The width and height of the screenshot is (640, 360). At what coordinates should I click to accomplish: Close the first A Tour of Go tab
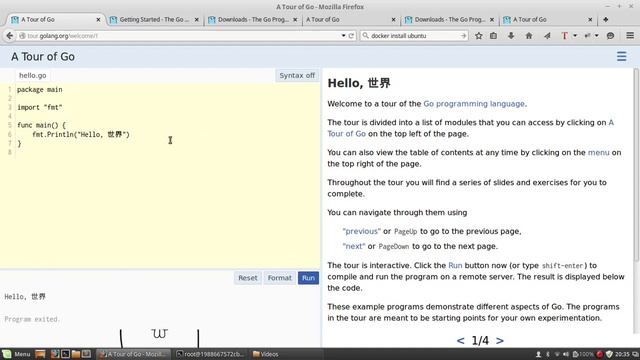[x=98, y=20]
